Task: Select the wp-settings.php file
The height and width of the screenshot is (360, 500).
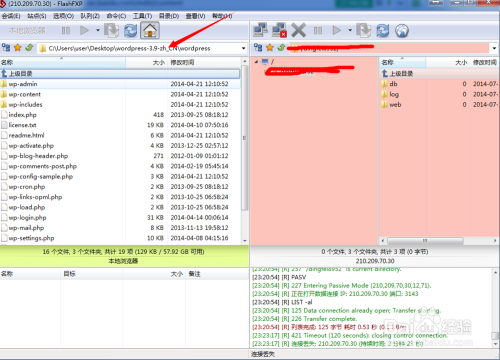Action: (120, 238)
